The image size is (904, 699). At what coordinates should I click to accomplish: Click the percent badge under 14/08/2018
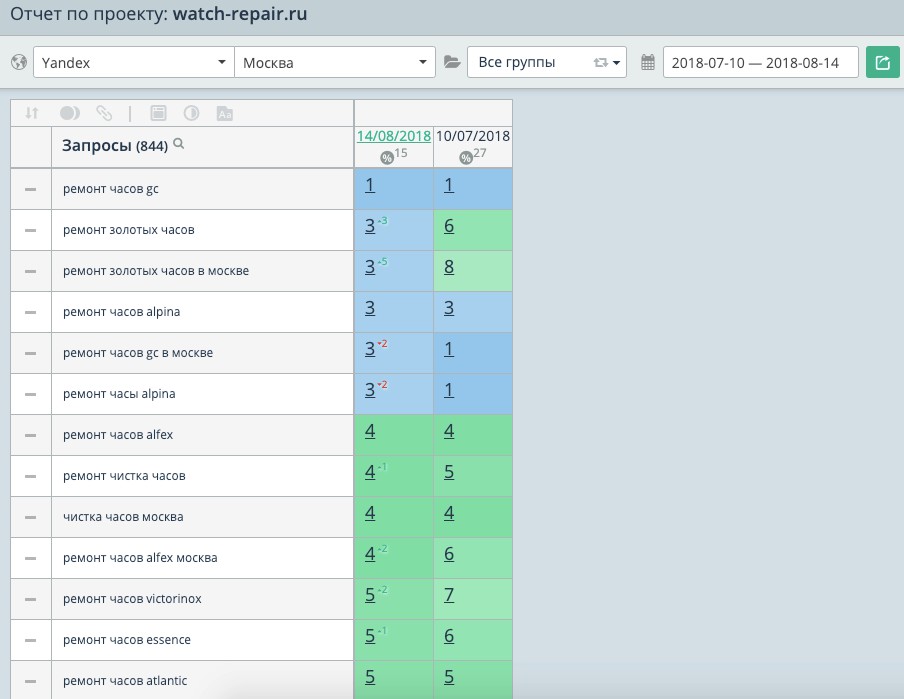tap(387, 157)
